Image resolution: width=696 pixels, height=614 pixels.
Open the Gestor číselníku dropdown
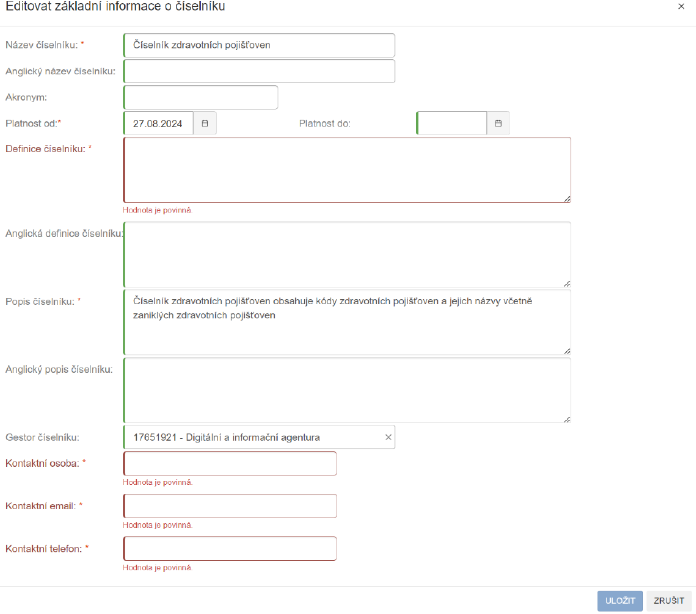[250, 437]
